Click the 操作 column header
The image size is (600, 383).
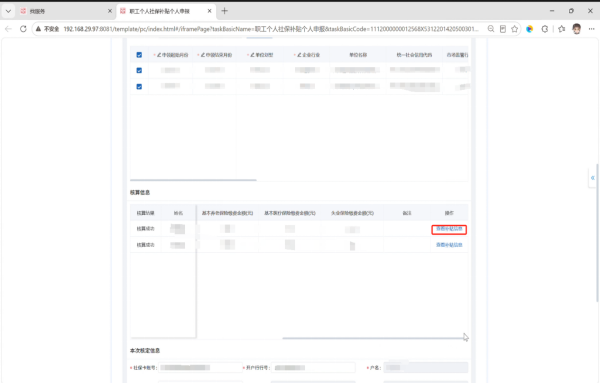pos(449,213)
